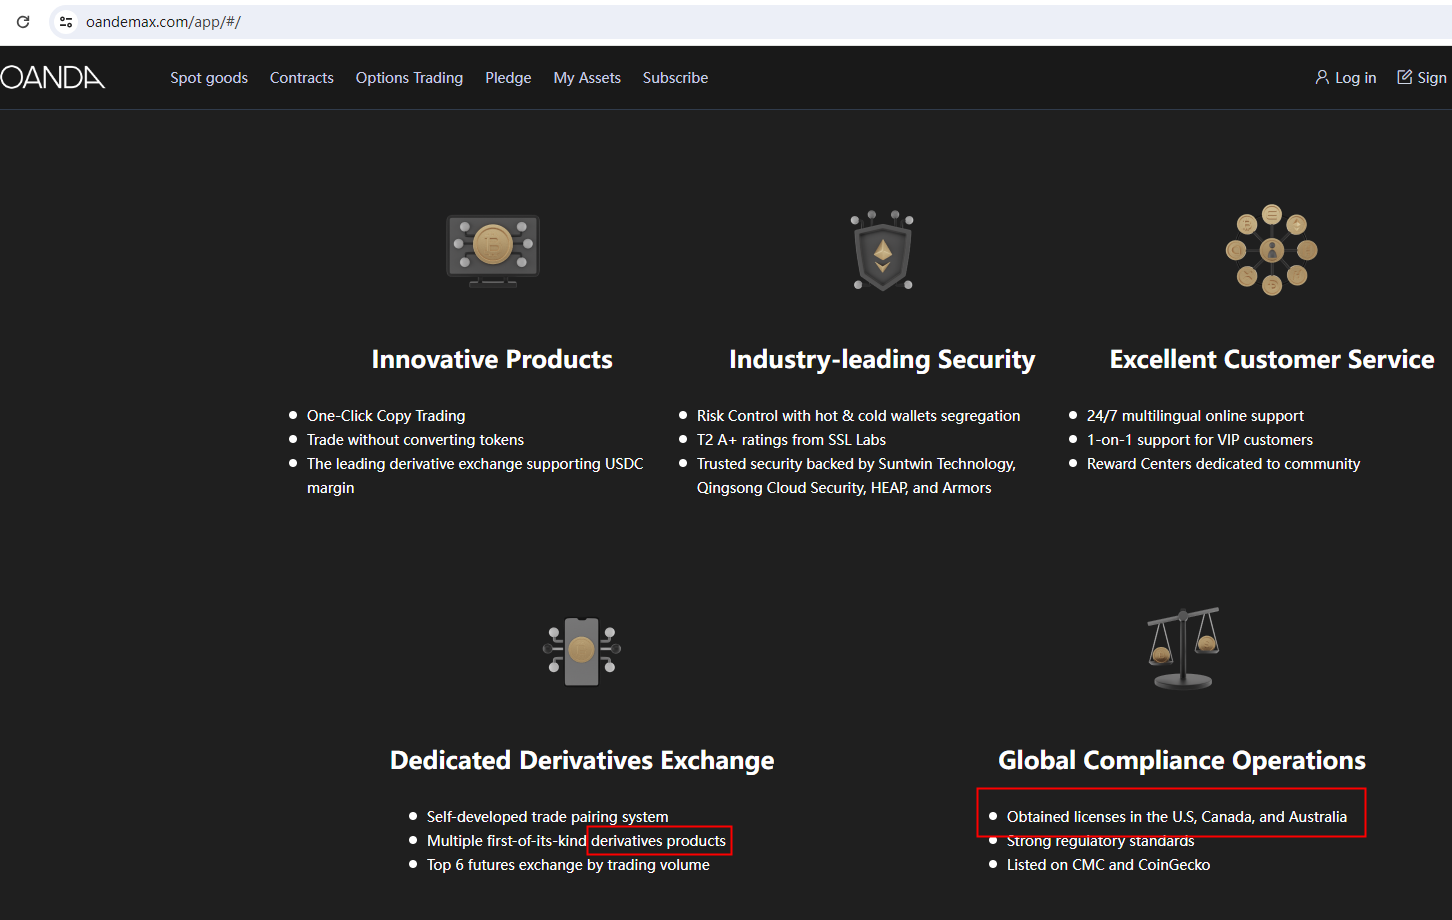The width and height of the screenshot is (1452, 920).
Task: Click the Dedicated Derivatives Exchange phone icon
Action: pyautogui.click(x=582, y=651)
